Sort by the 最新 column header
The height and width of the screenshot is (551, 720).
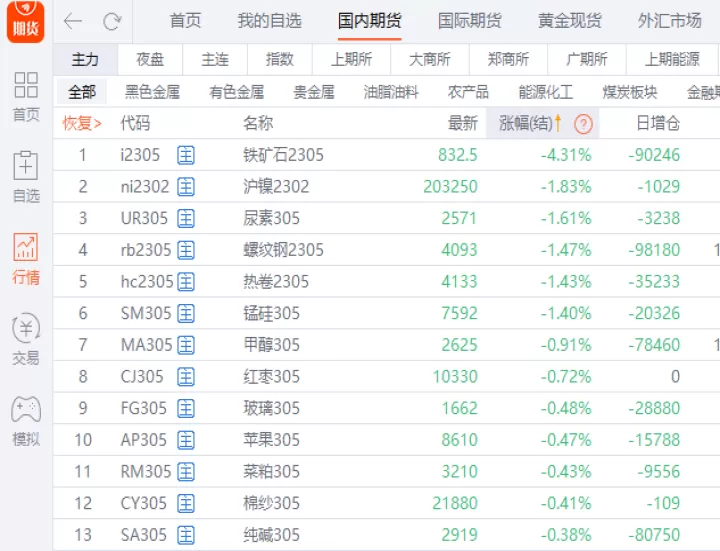pos(463,124)
